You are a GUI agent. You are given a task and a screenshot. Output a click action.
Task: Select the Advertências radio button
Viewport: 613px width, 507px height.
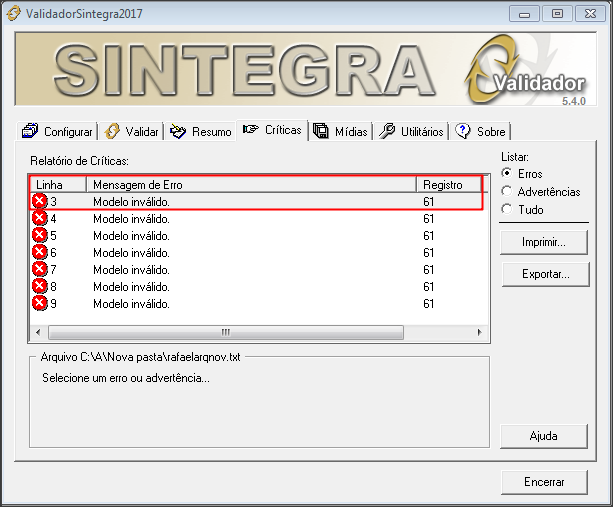pyautogui.click(x=507, y=191)
